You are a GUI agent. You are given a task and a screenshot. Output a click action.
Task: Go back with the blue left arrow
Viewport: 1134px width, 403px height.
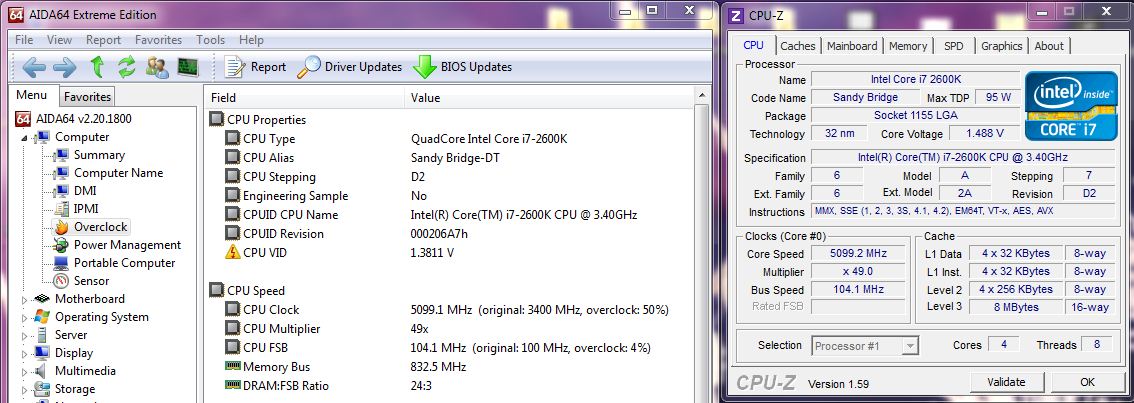tap(35, 67)
